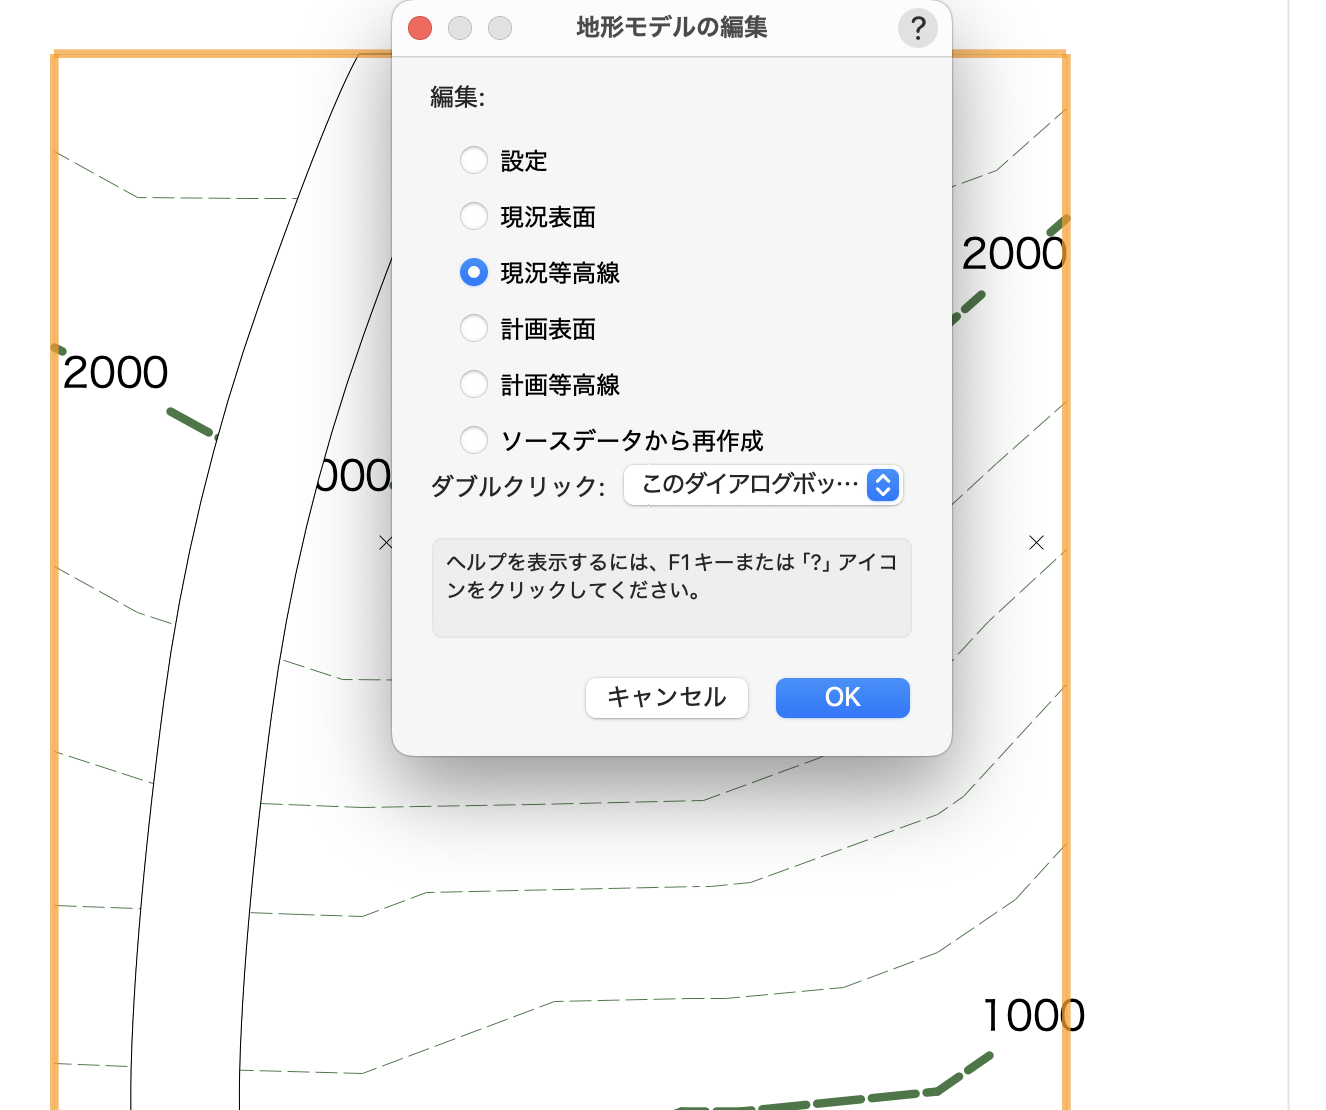Click the help text description box
Screen dimensions: 1326x1110
pyautogui.click(x=671, y=588)
